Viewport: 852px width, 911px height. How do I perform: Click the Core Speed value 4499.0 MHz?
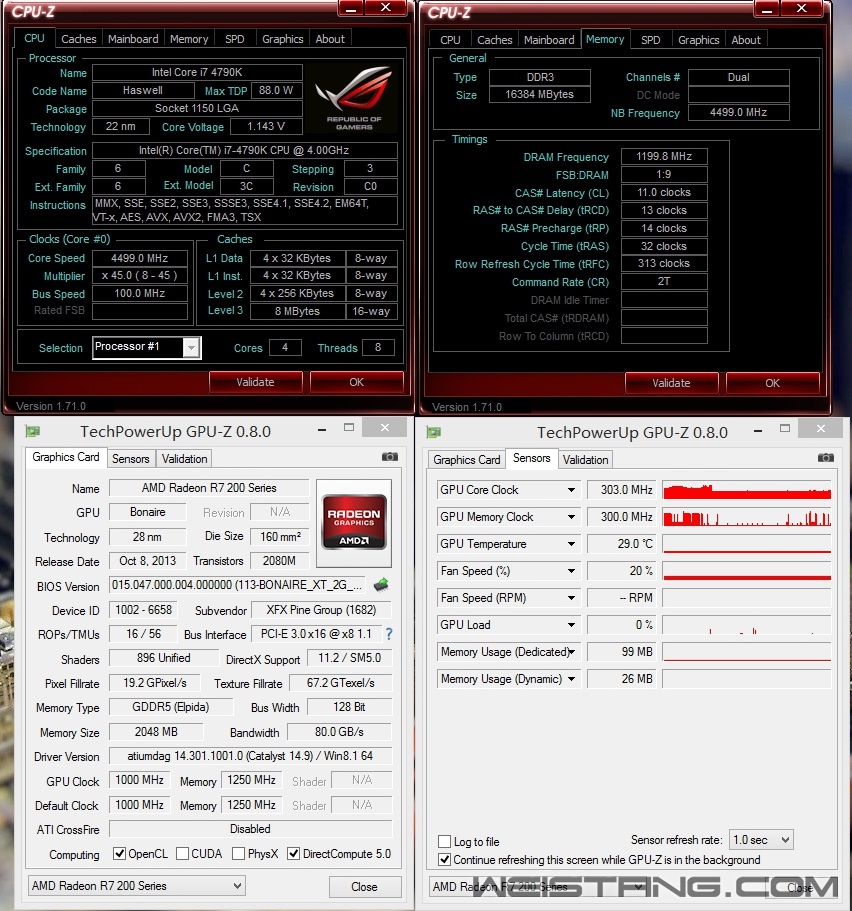point(139,258)
